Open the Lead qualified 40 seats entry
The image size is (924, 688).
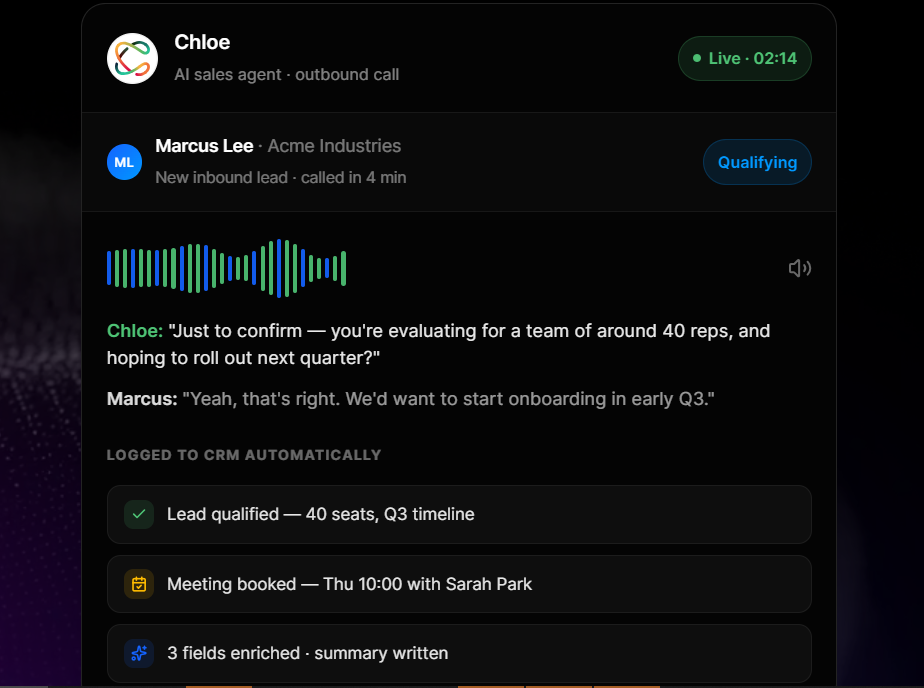[459, 514]
